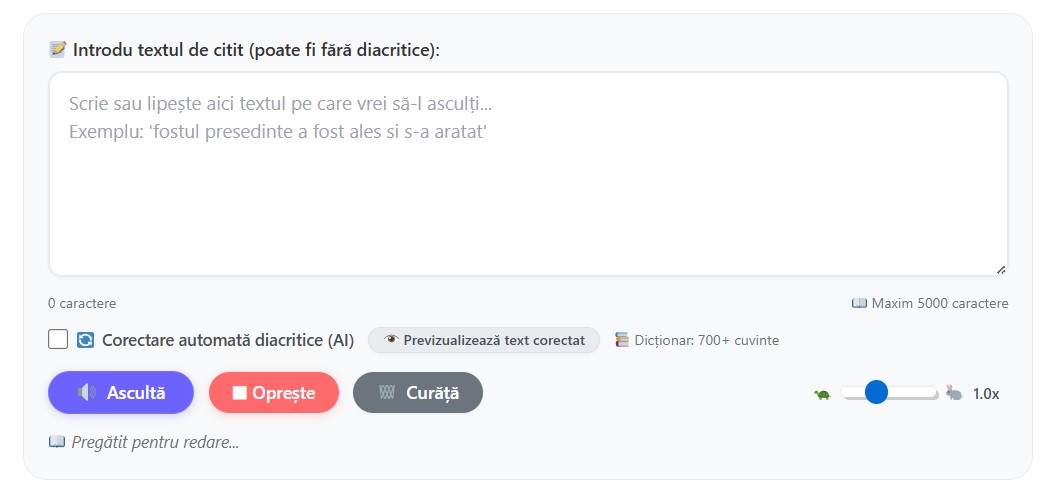
Task: Click the textarea corner resize handle
Action: click(x=1001, y=269)
